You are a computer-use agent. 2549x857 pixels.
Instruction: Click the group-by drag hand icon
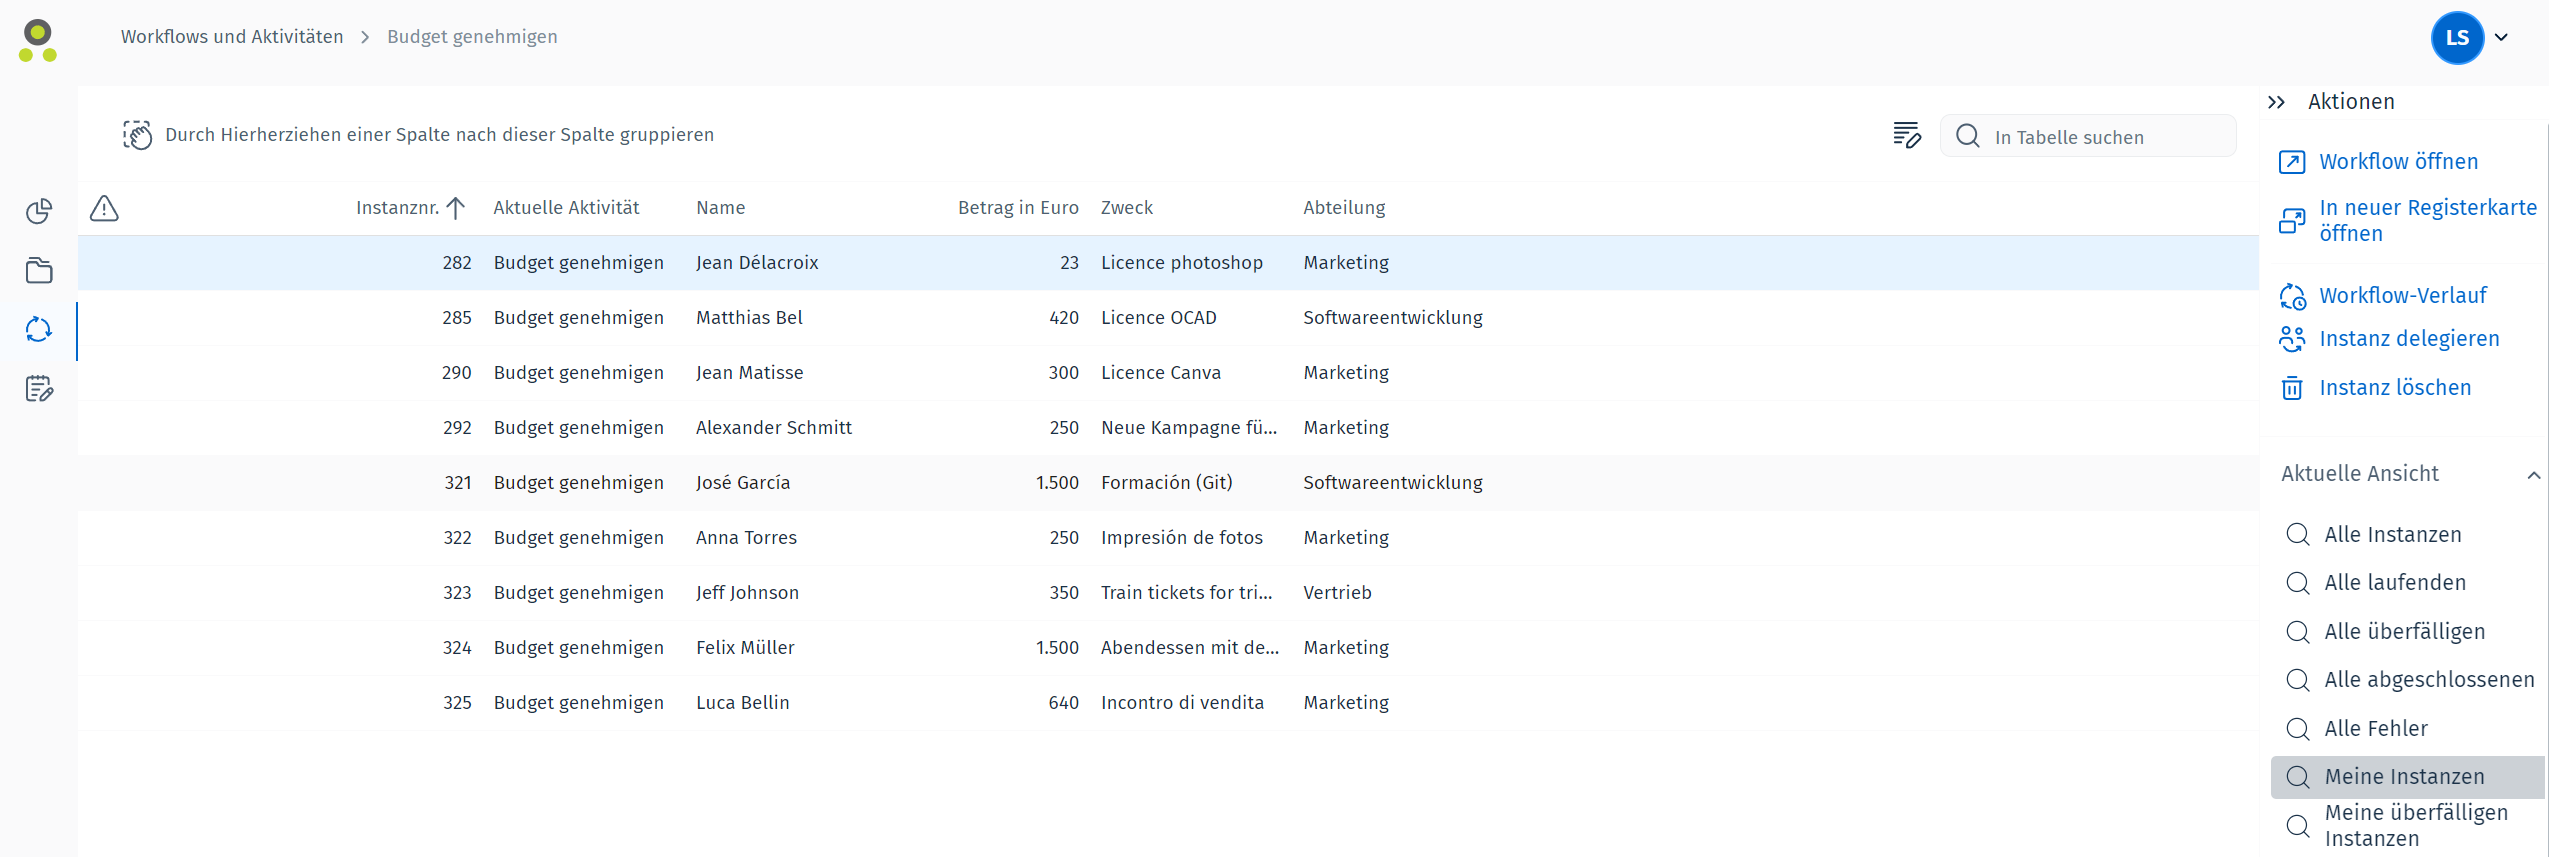coord(137,135)
